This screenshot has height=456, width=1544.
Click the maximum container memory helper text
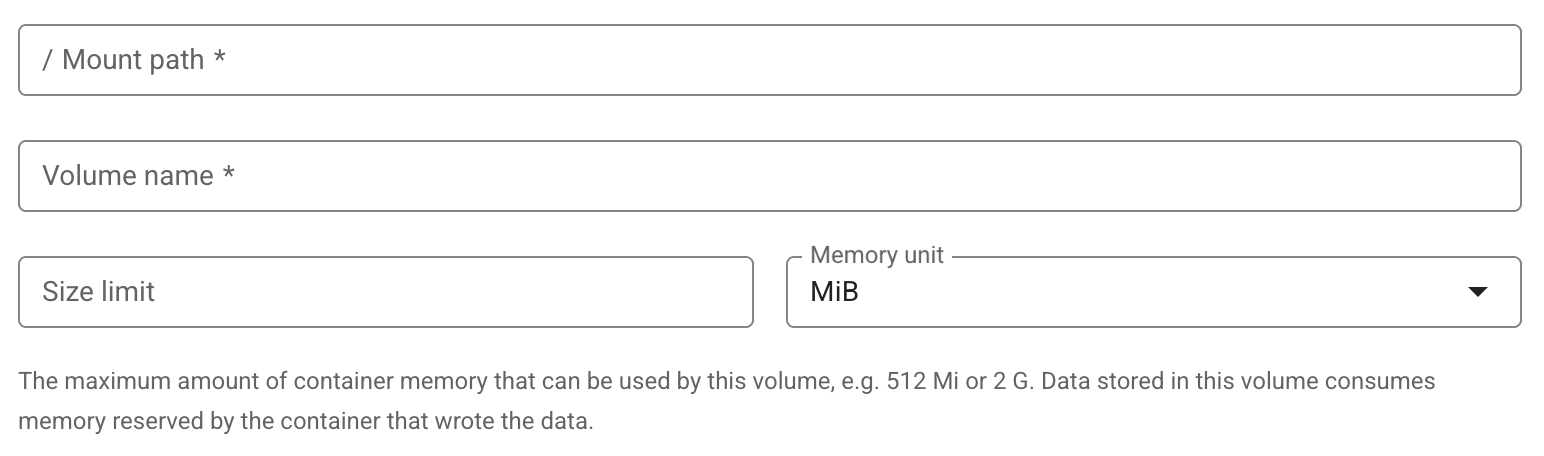[x=400, y=382]
